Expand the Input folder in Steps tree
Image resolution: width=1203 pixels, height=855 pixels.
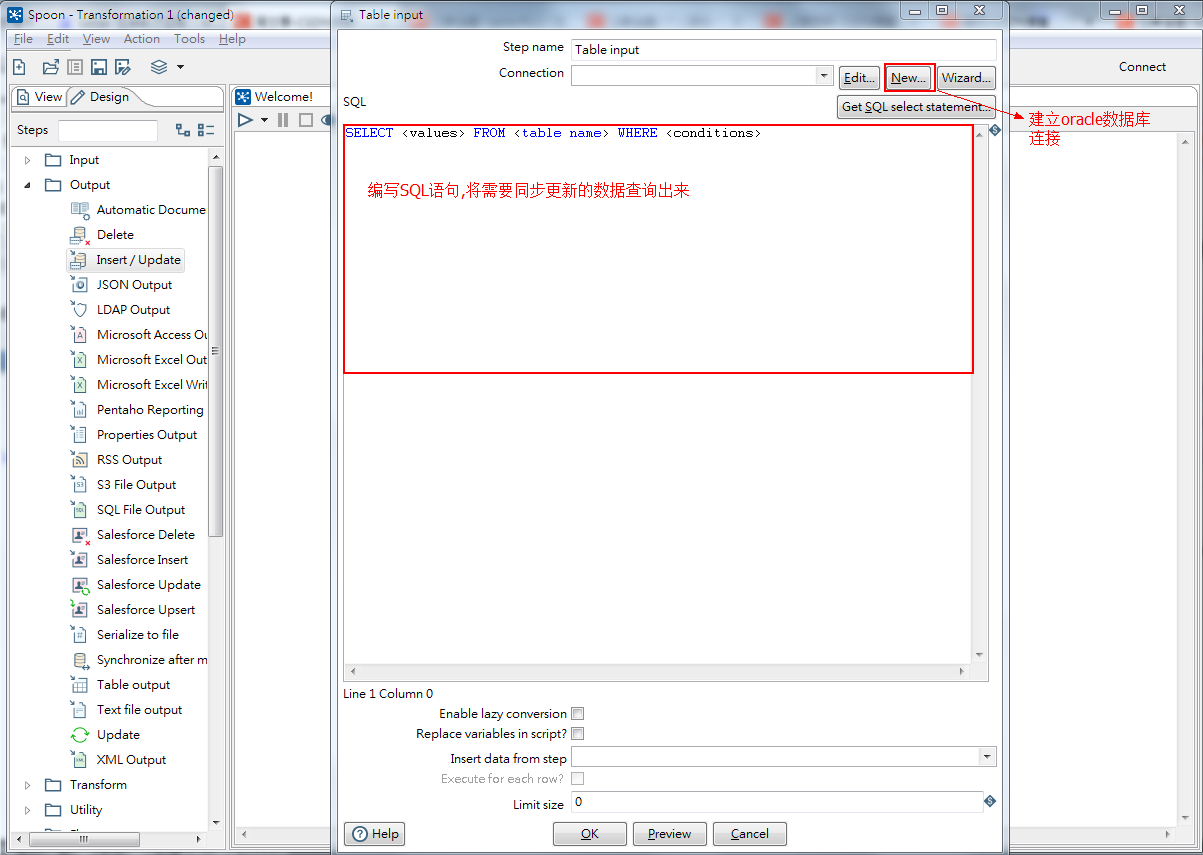coord(27,159)
